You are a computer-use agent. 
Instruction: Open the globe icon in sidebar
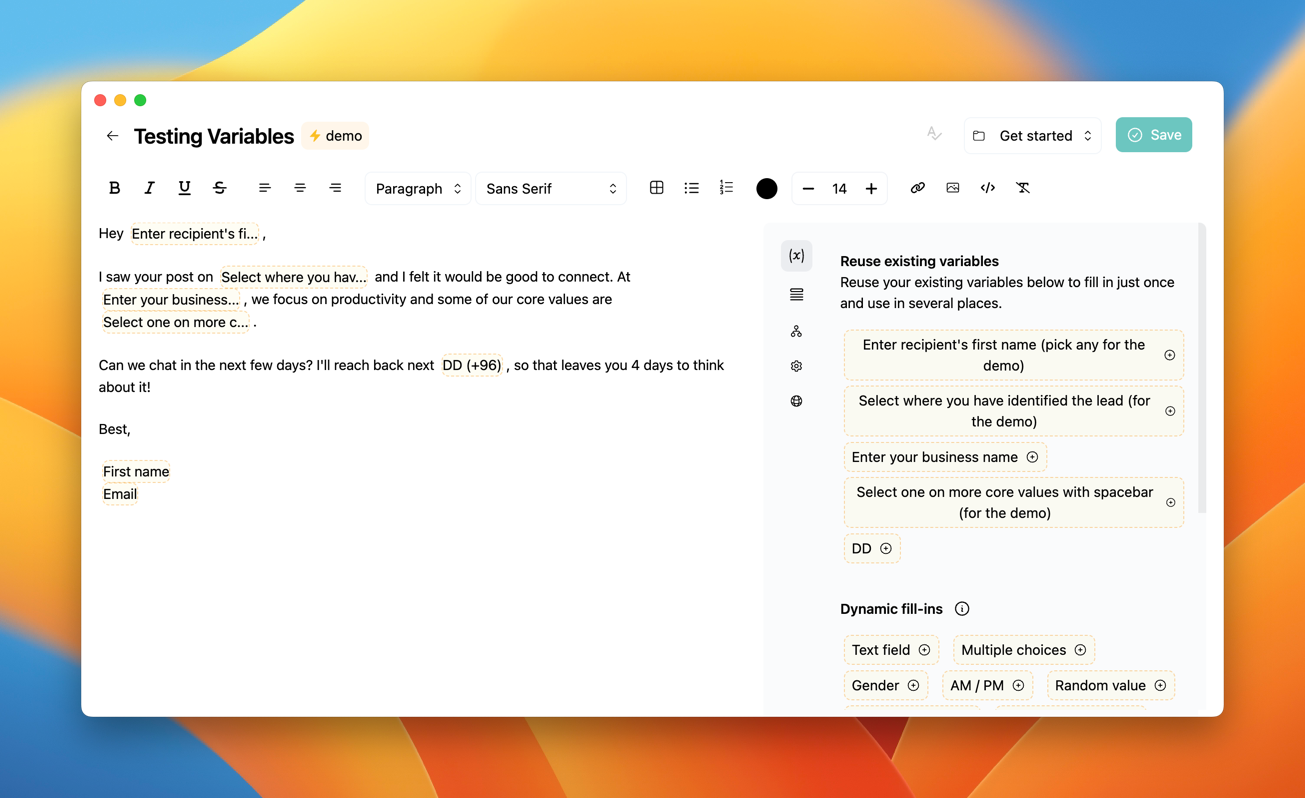tap(796, 401)
